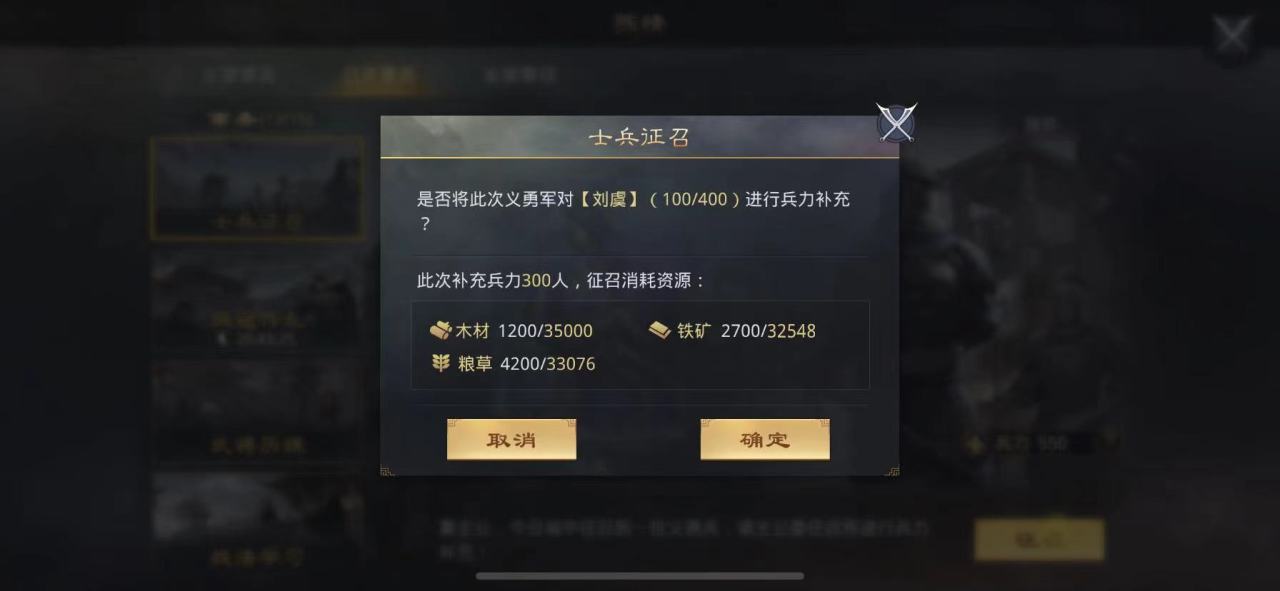The height and width of the screenshot is (591, 1280).
Task: Close the 士兵征召 dialog via crossed-swords icon
Action: (x=896, y=123)
